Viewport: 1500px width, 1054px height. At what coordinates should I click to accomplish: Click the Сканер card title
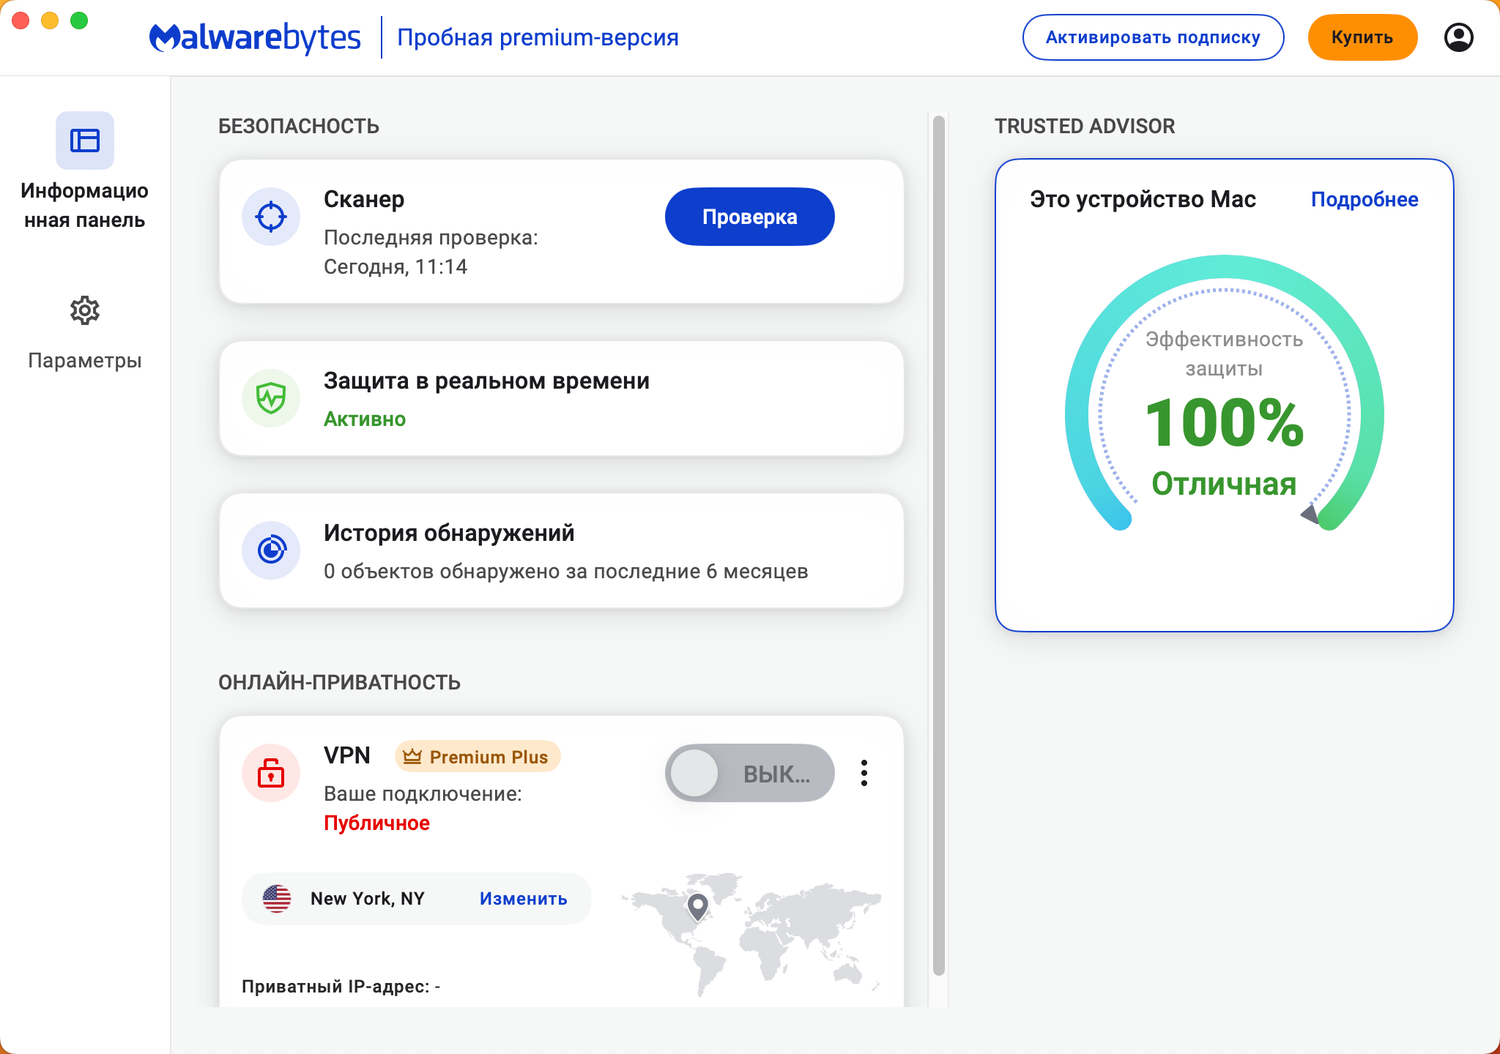pos(364,199)
